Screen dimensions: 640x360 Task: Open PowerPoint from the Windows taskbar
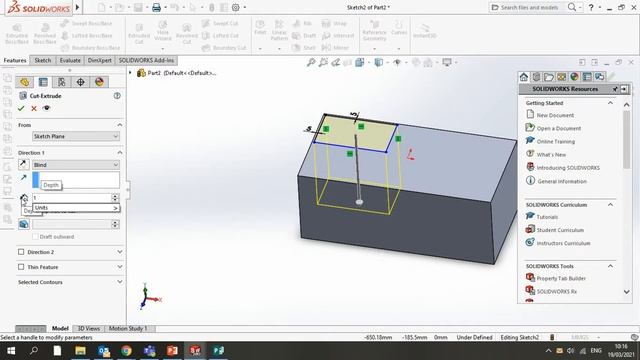coord(172,351)
